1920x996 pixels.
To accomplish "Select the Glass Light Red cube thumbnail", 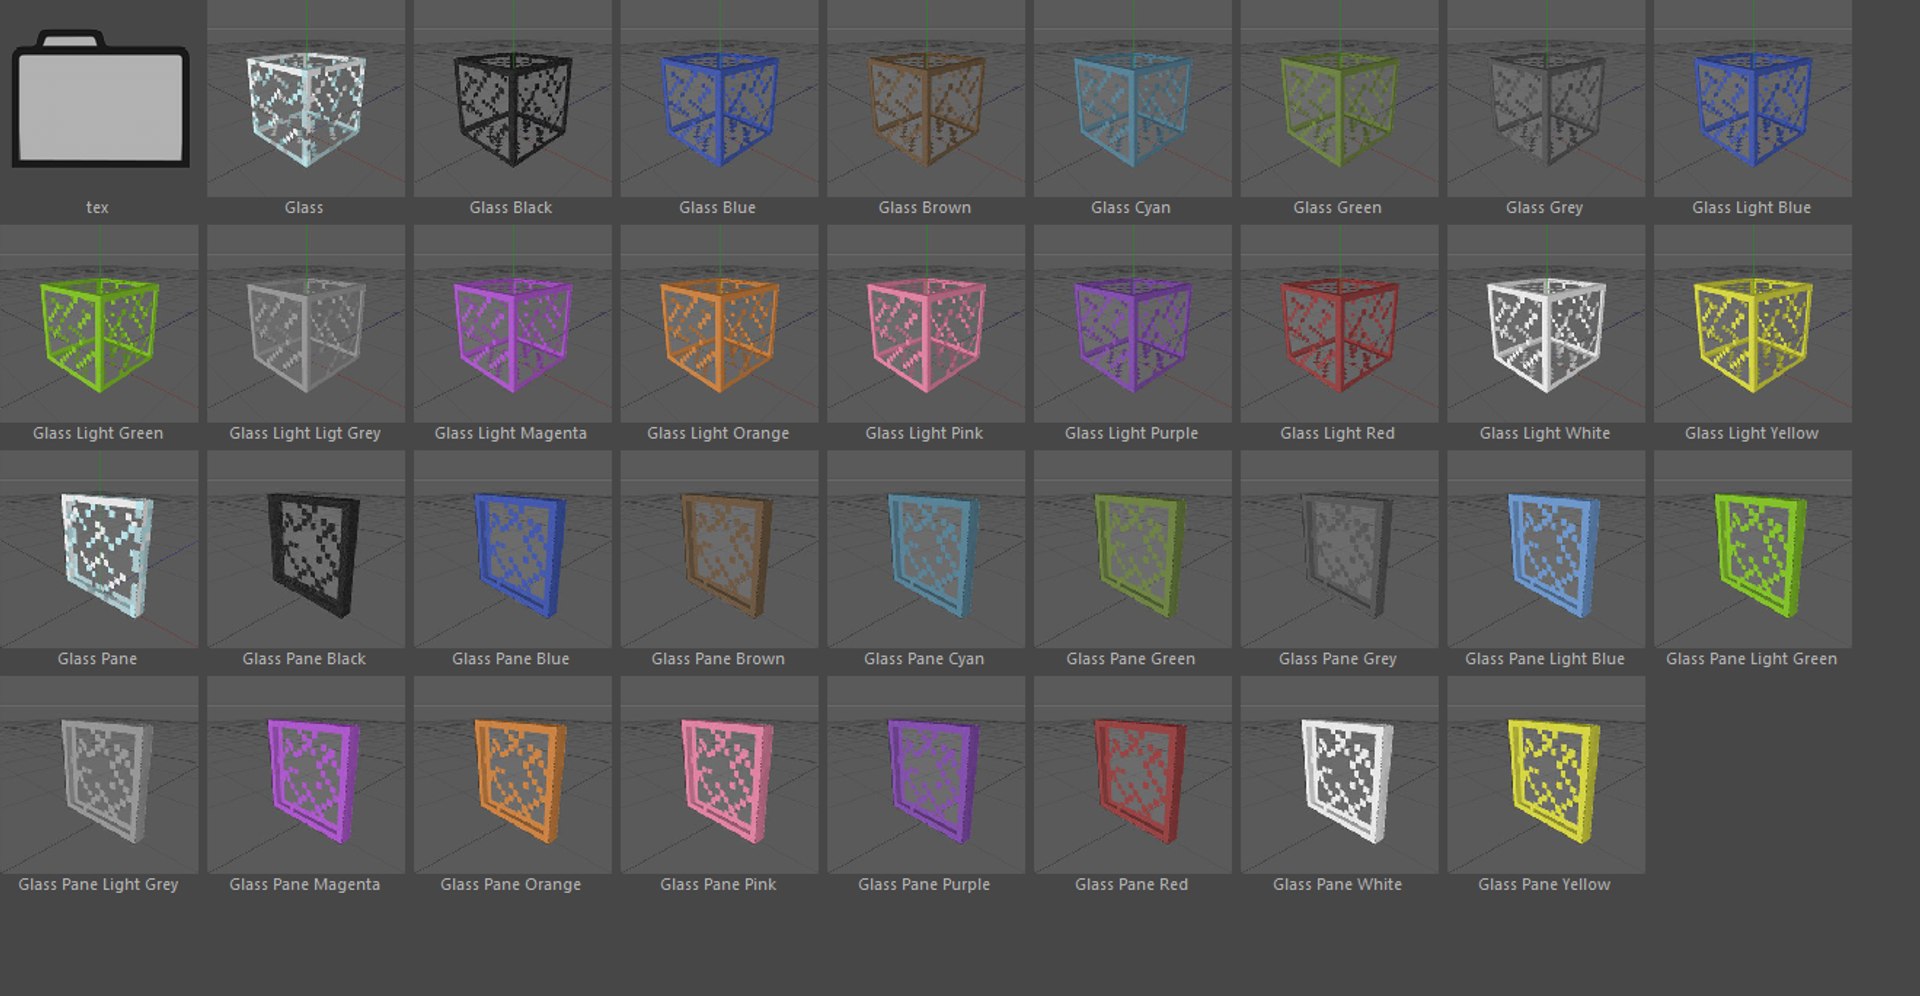I will coord(1340,323).
